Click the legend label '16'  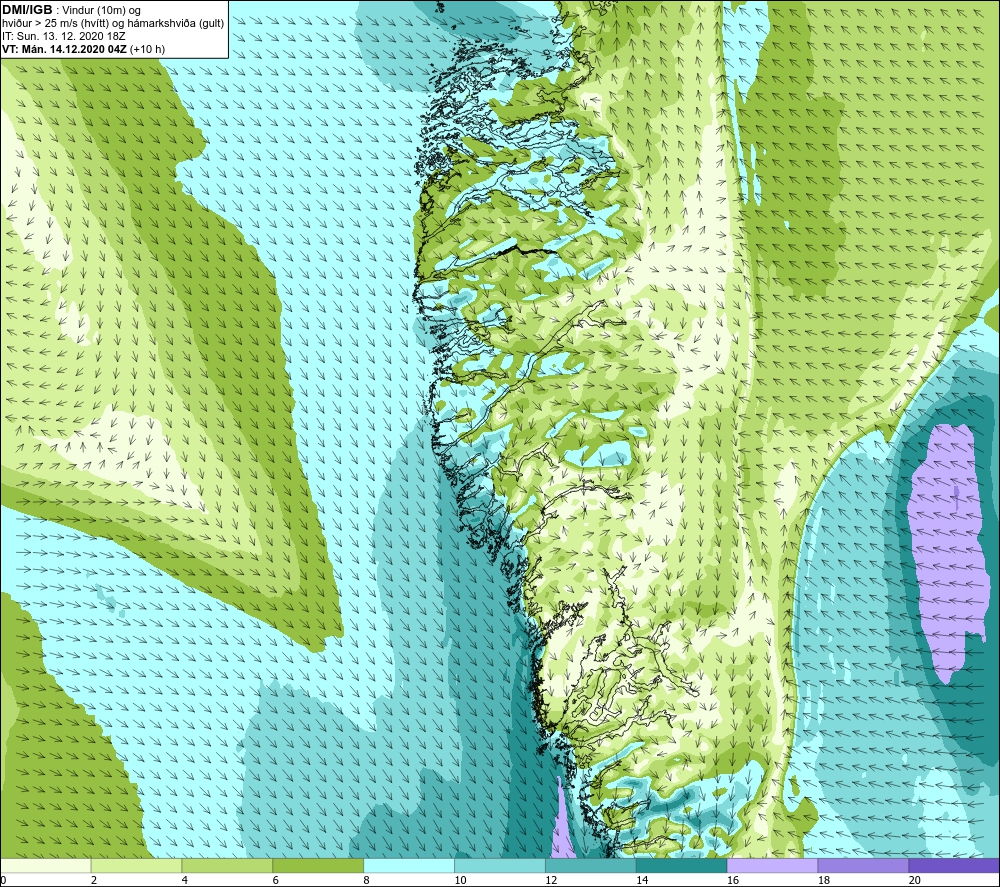[733, 880]
